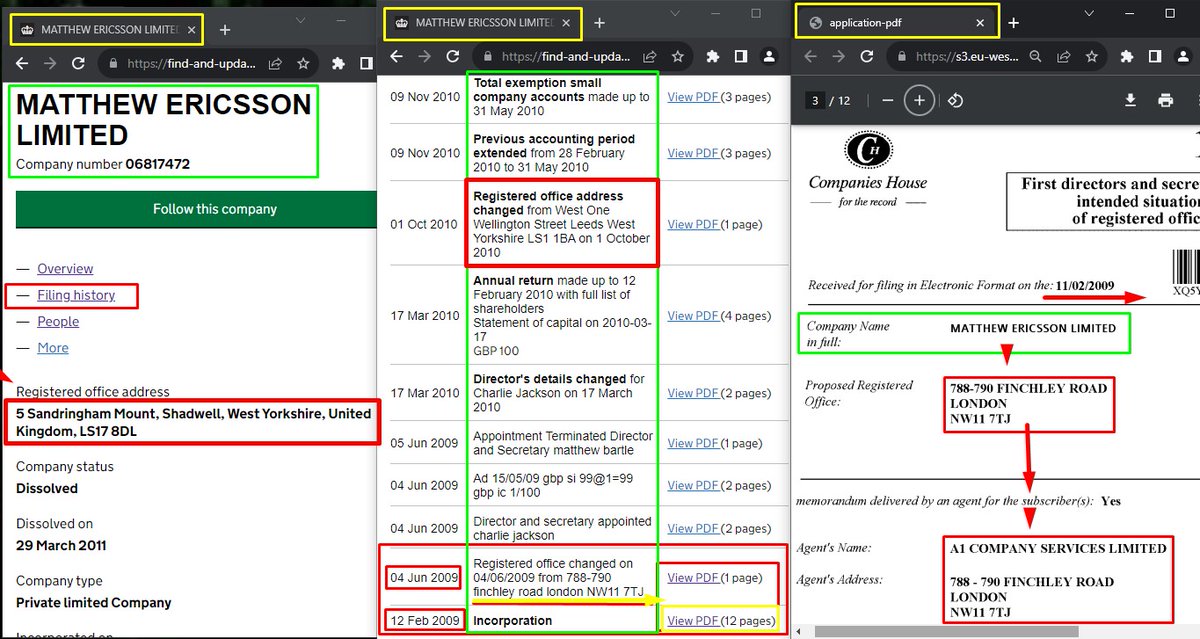This screenshot has height=639, width=1200.
Task: Click the Dissolved company status text
Action: coord(47,489)
